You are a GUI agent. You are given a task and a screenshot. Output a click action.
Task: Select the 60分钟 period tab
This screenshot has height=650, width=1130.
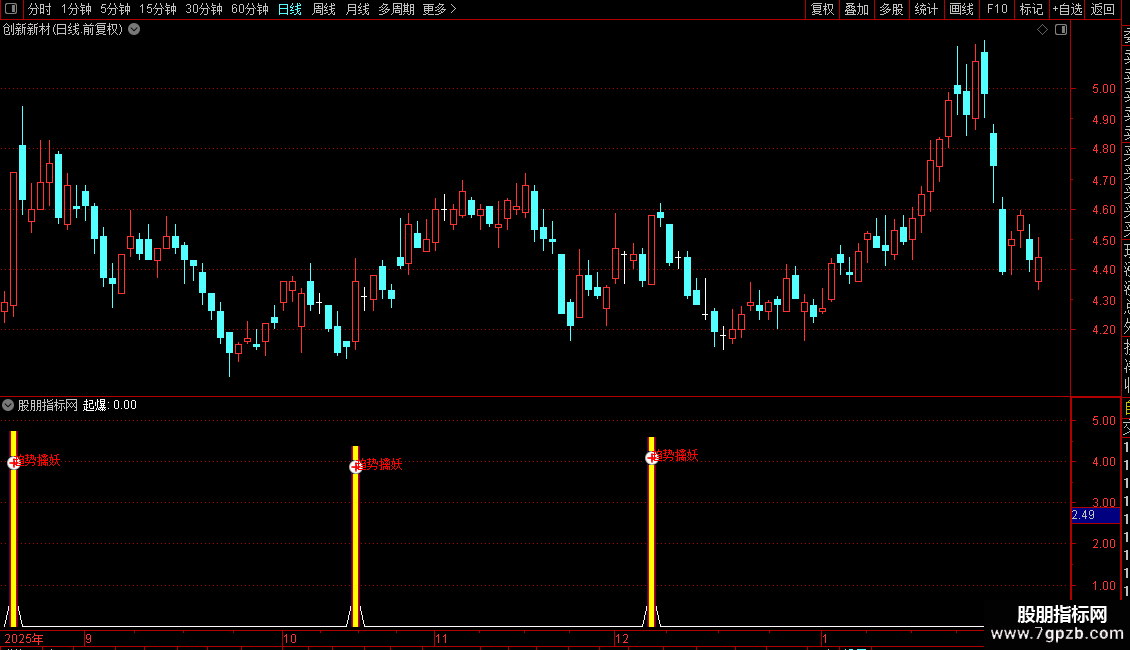pos(250,9)
